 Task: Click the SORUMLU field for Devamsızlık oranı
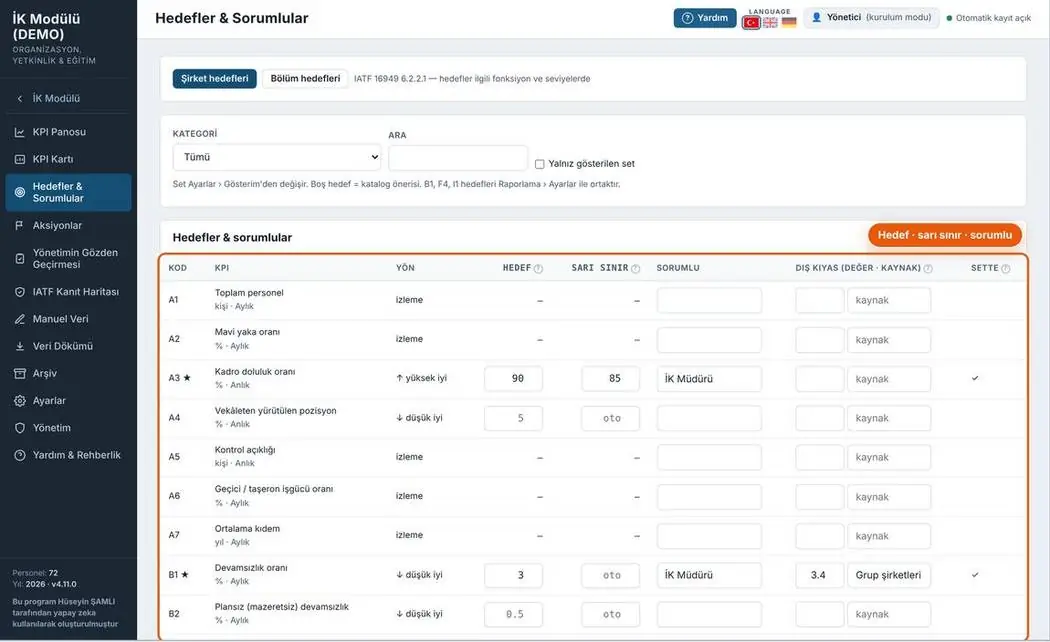(x=709, y=575)
